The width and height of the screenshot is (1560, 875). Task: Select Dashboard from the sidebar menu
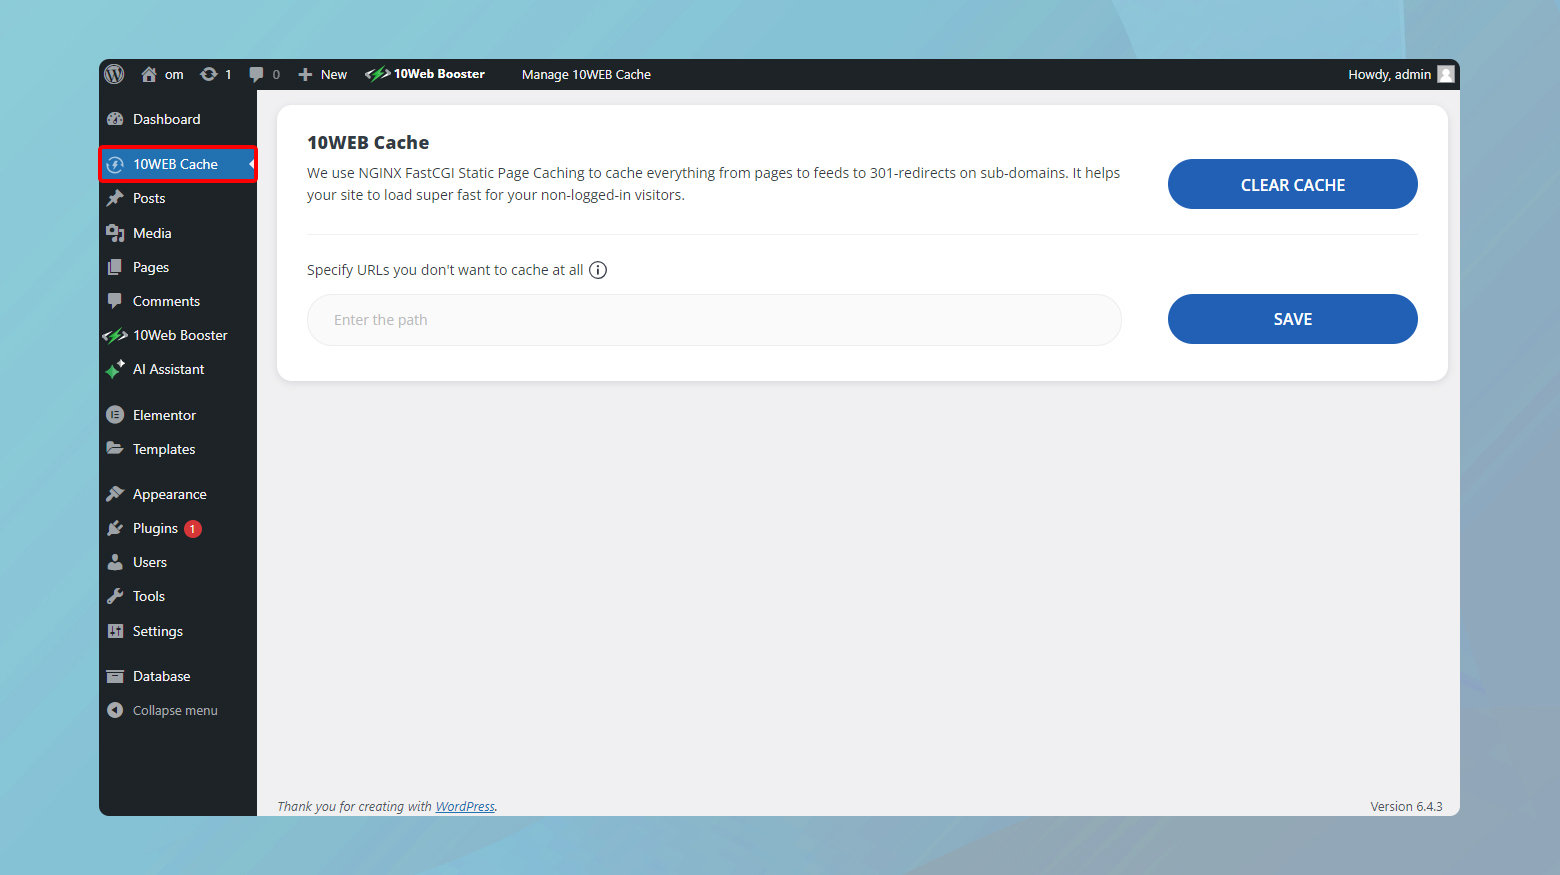click(167, 118)
